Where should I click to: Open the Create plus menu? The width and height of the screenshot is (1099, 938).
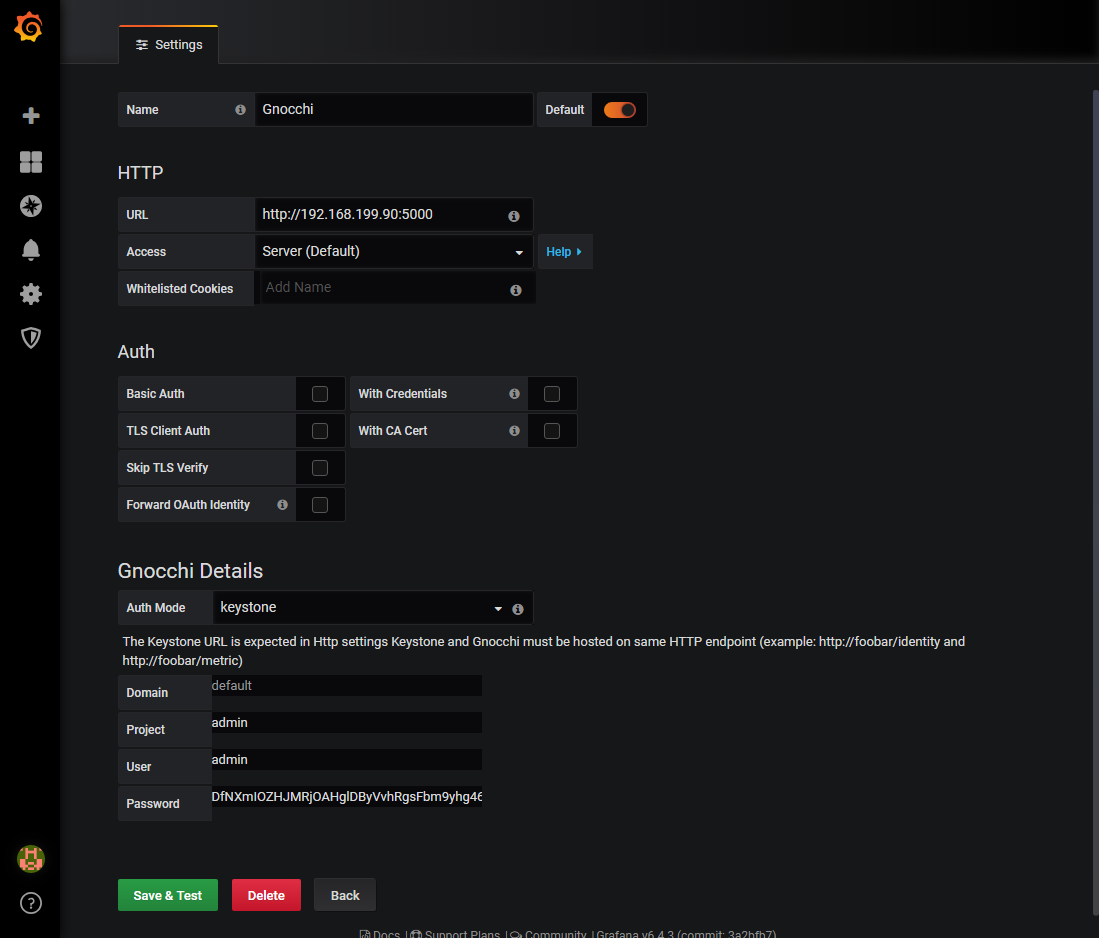31,116
